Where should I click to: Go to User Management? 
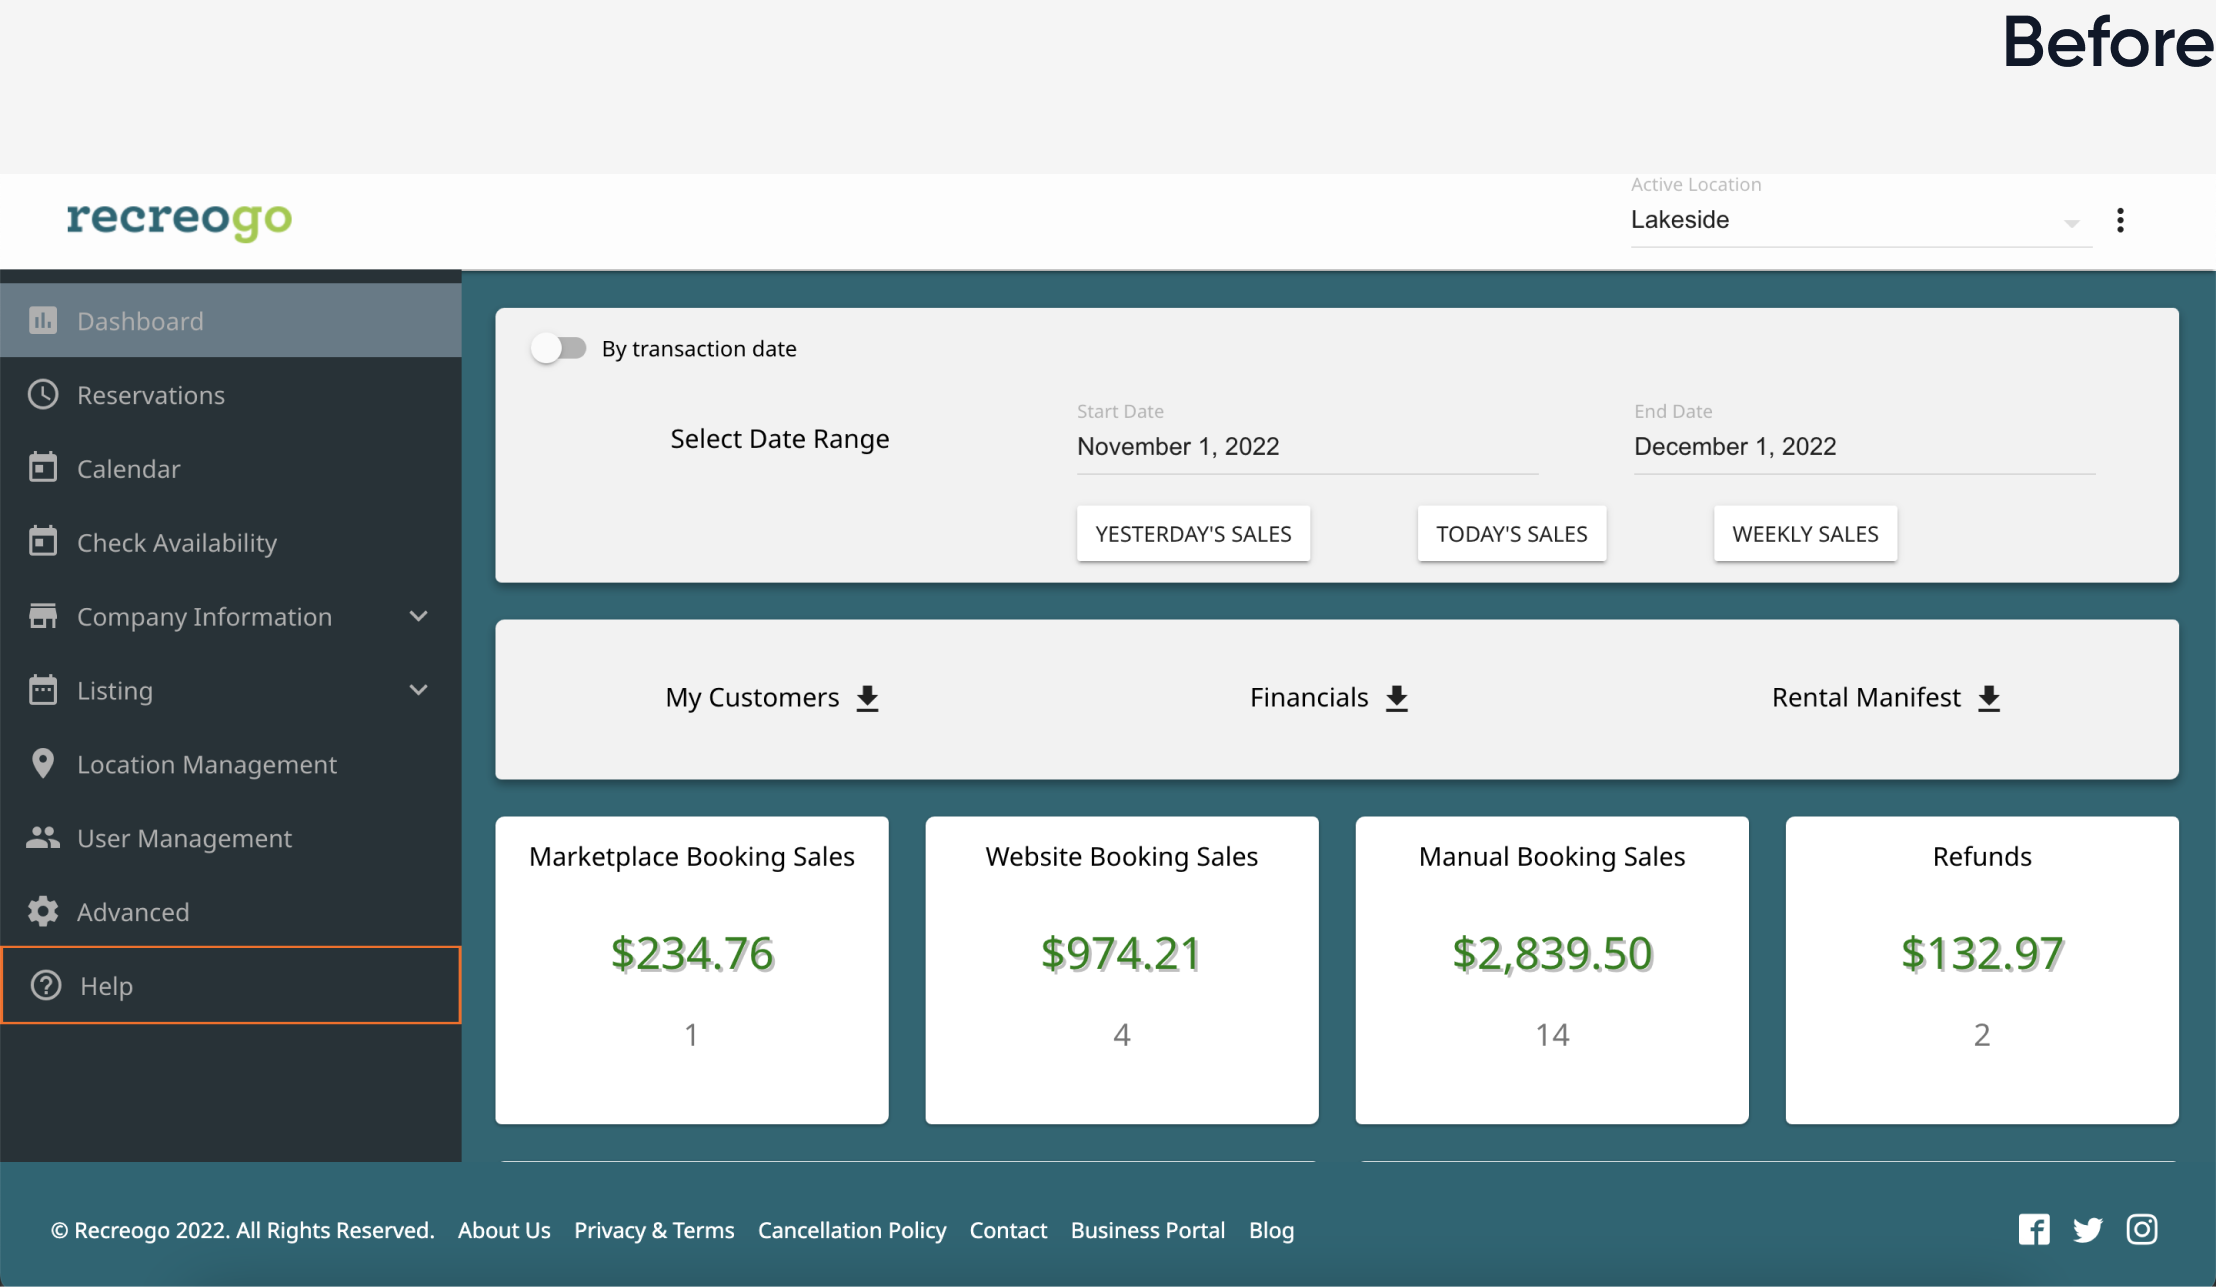[231, 838]
